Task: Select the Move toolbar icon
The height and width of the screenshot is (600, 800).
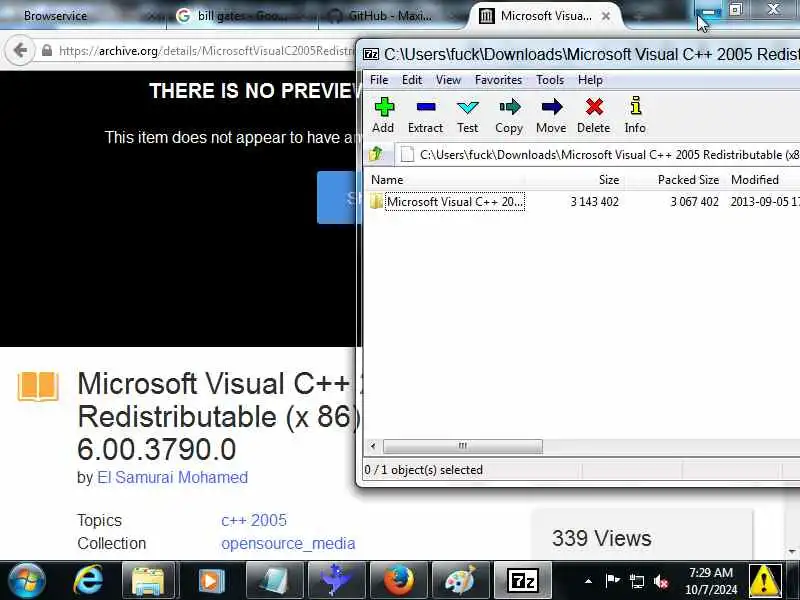Action: click(x=551, y=116)
